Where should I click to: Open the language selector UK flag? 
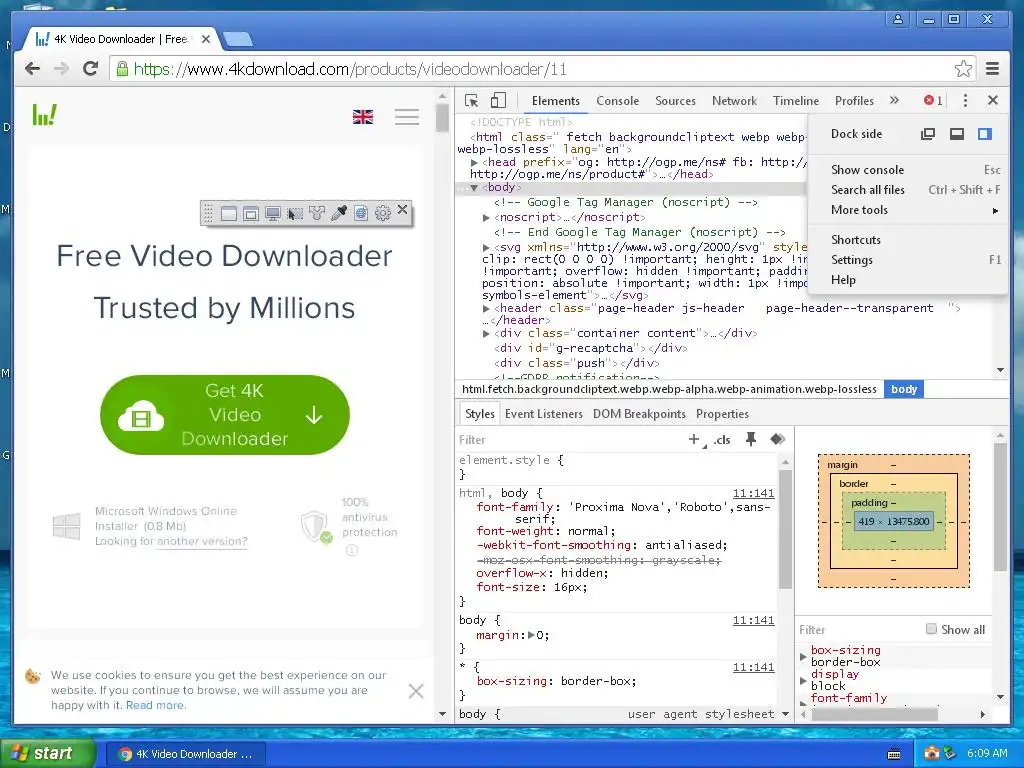[x=363, y=117]
